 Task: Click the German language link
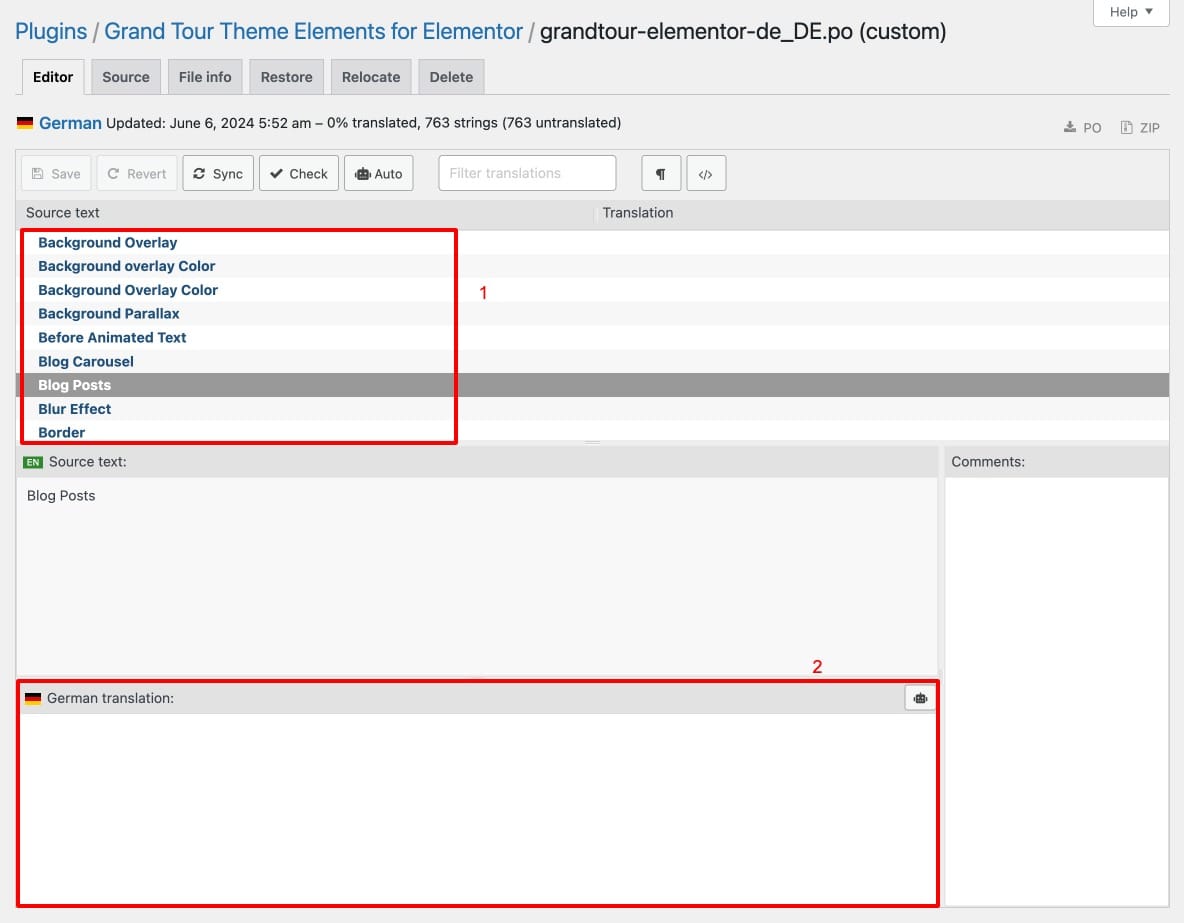tap(70, 123)
